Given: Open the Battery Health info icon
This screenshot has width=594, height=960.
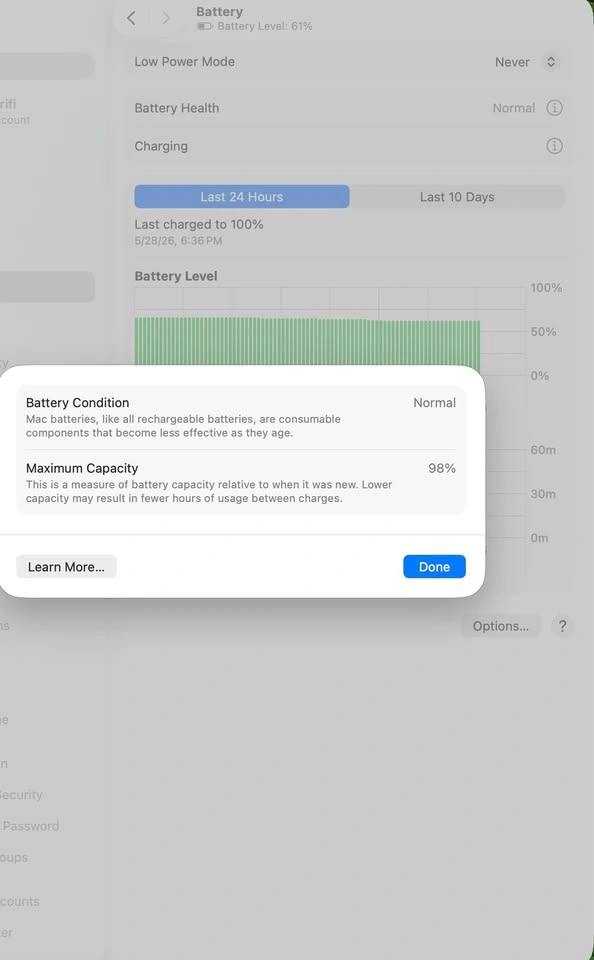Looking at the screenshot, I should (x=554, y=108).
